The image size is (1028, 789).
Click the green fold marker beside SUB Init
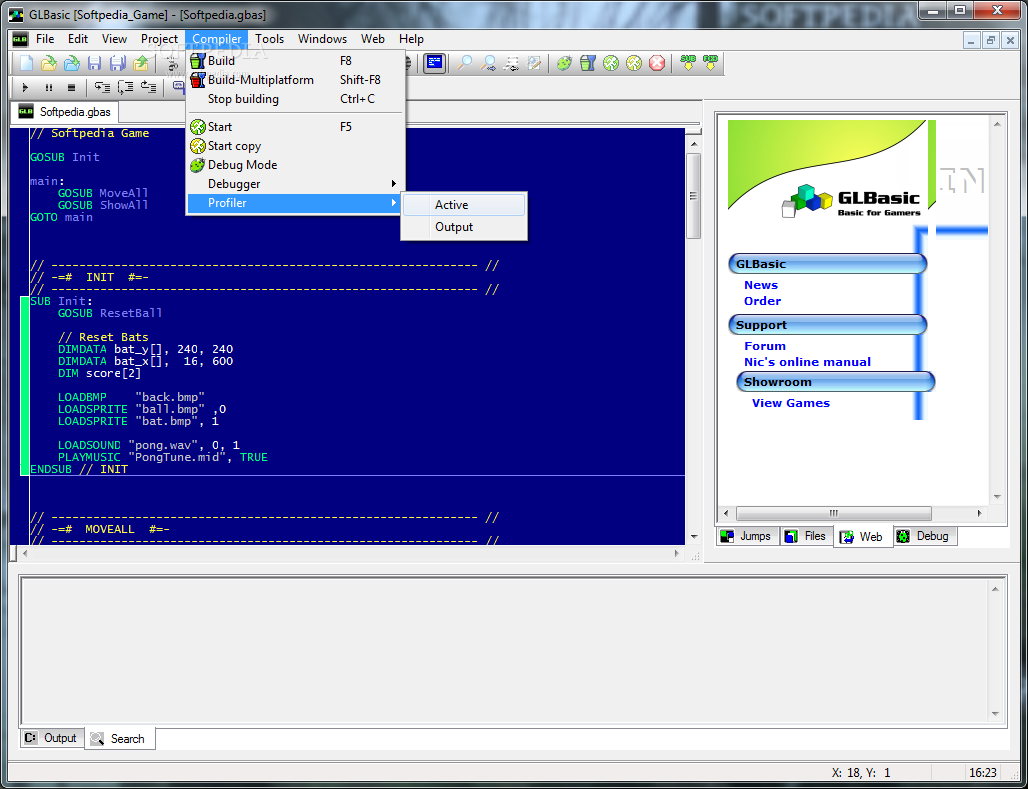[x=25, y=386]
